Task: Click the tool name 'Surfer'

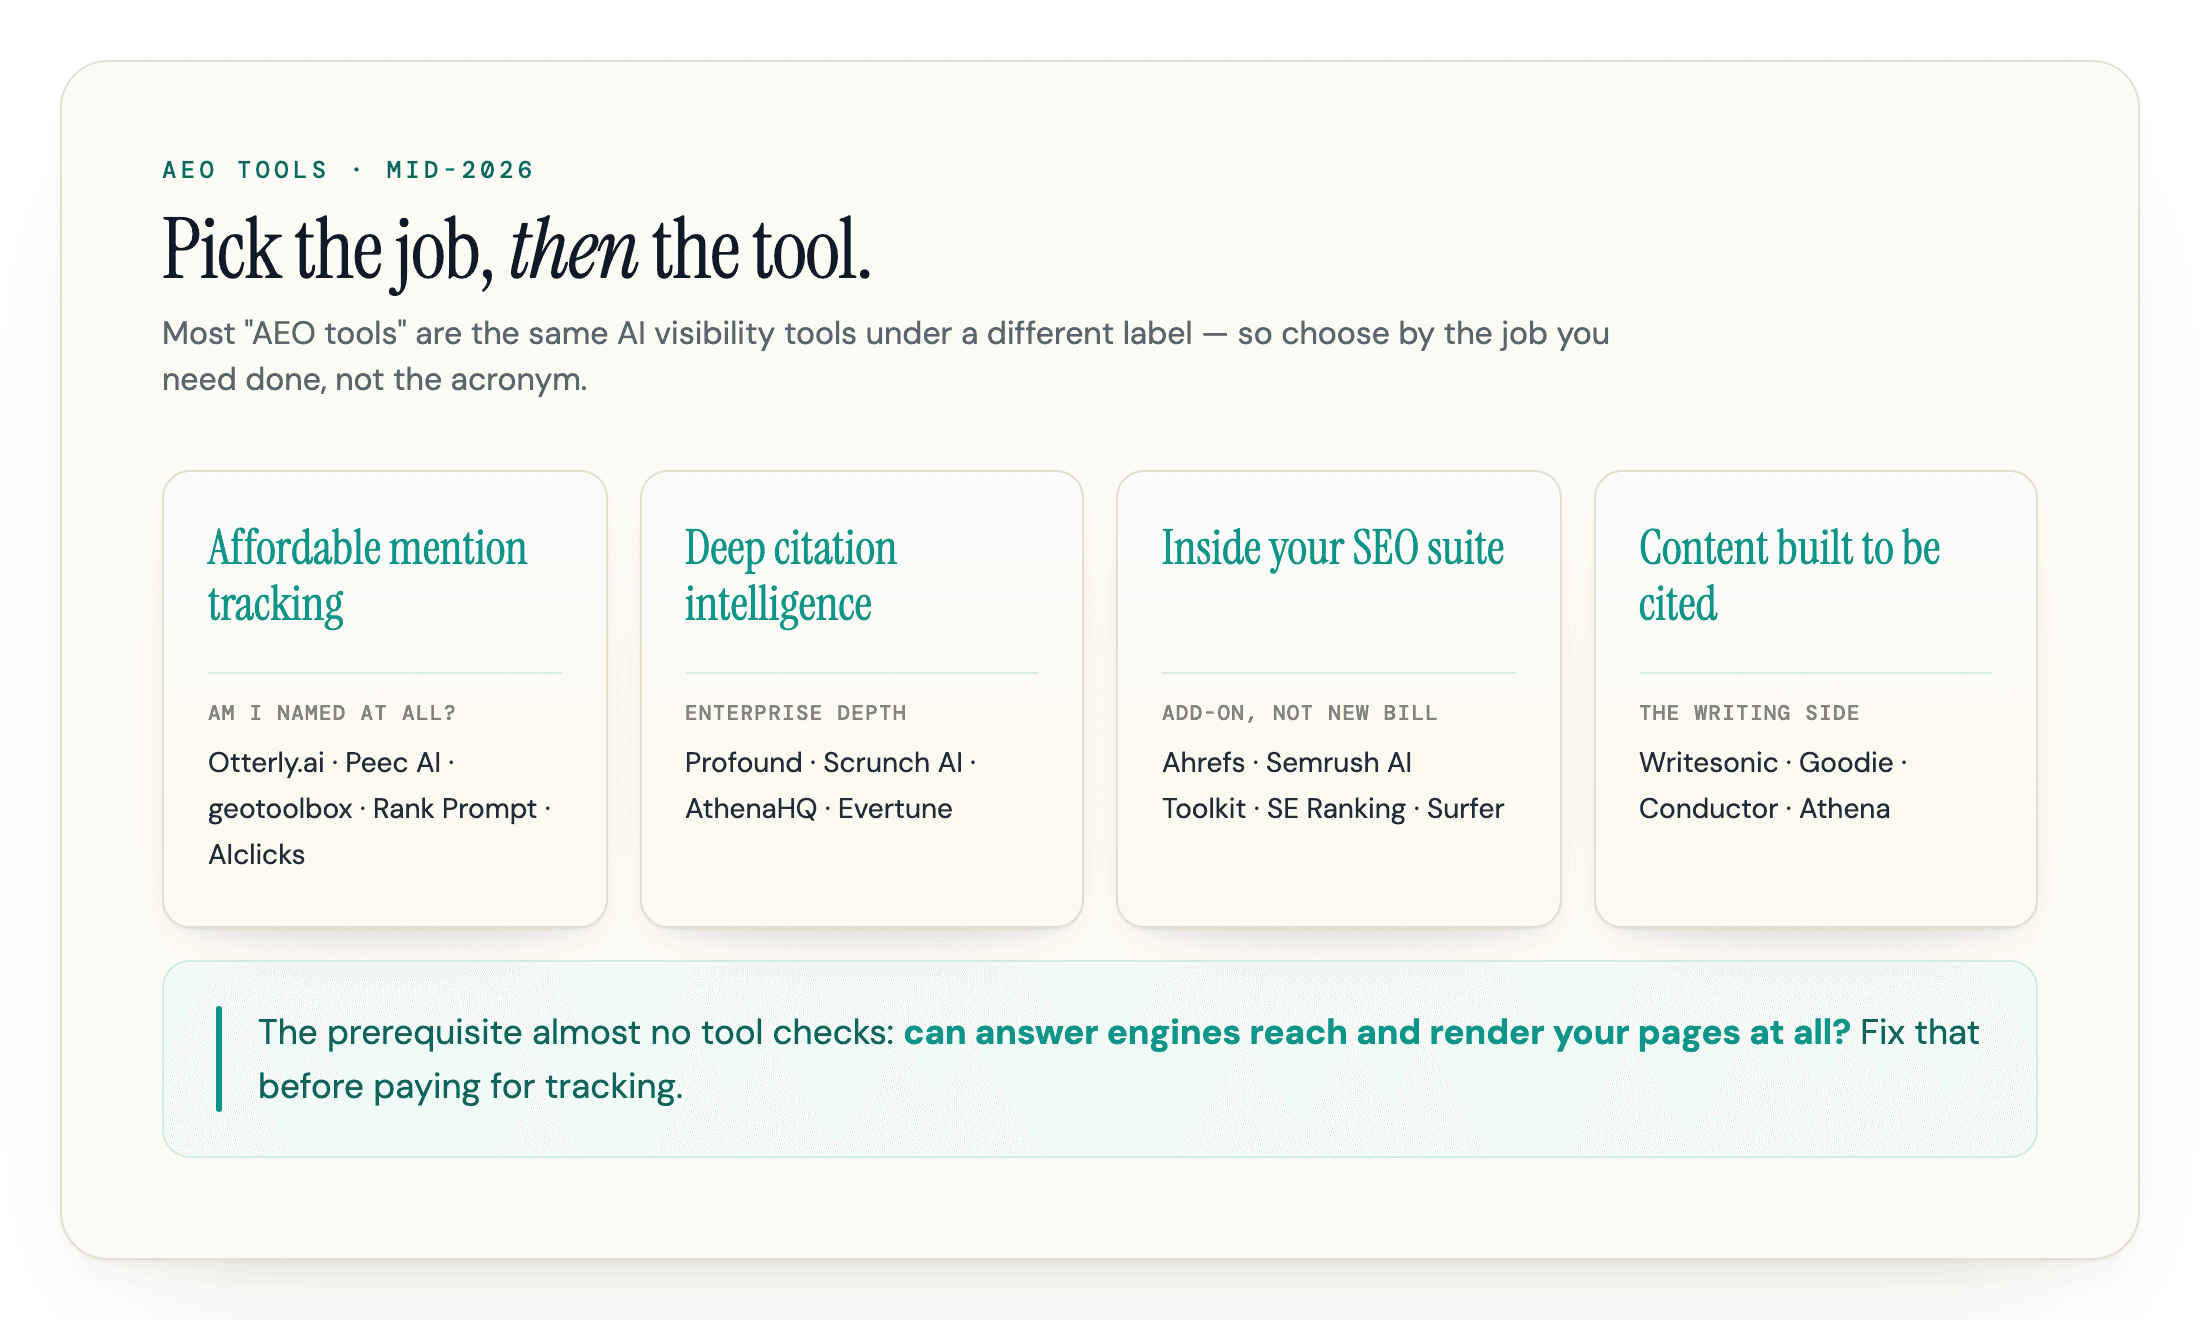Action: [x=1465, y=809]
